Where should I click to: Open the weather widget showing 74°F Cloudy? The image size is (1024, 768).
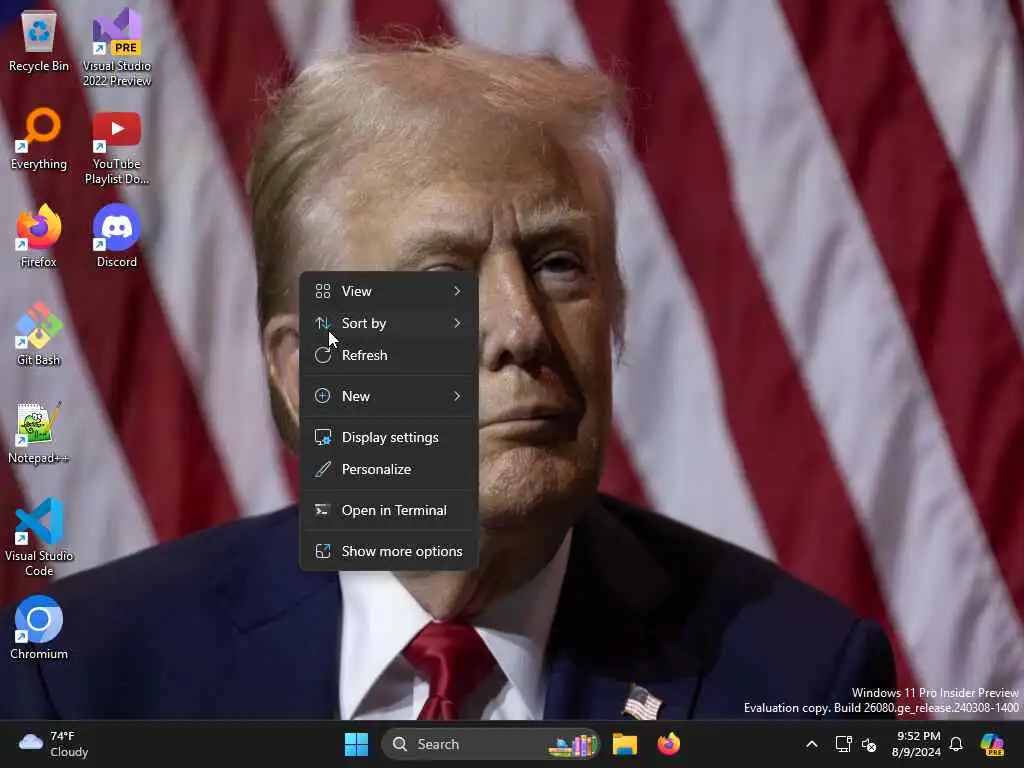tap(54, 744)
